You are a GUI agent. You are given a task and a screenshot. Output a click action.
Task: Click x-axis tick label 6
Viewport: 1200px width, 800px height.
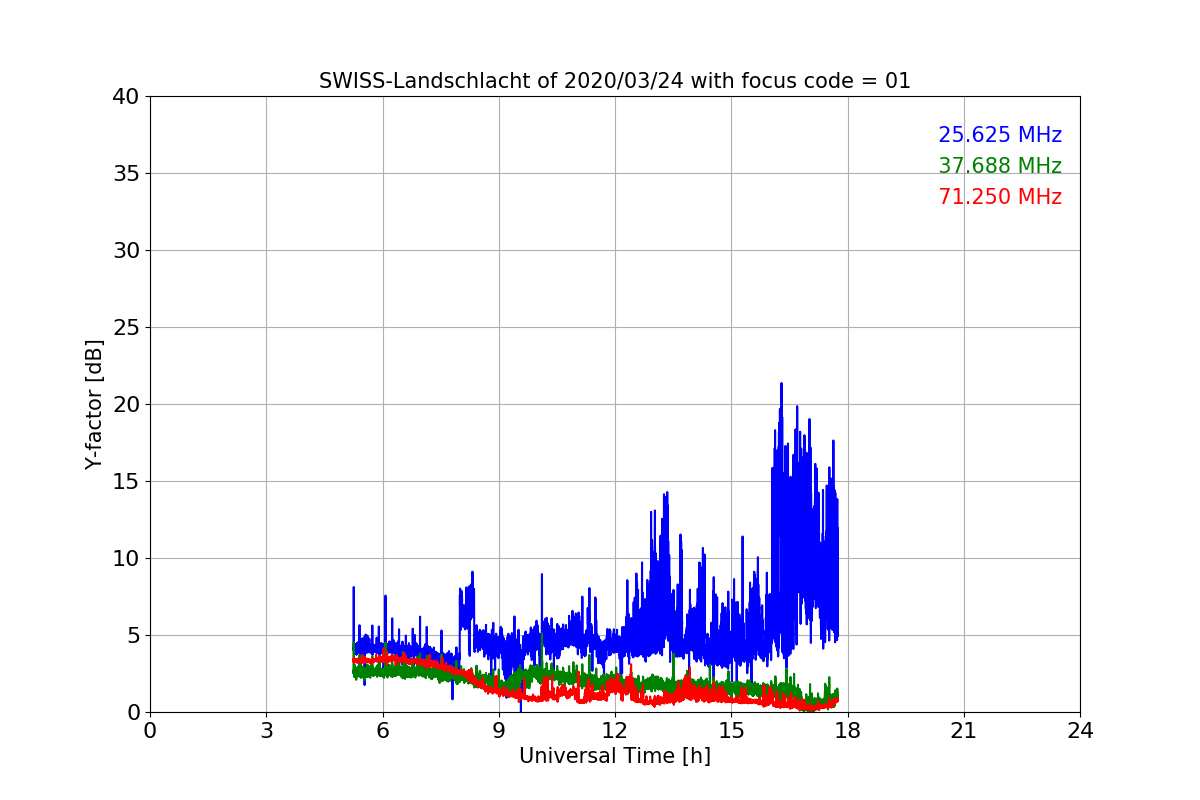click(382, 730)
